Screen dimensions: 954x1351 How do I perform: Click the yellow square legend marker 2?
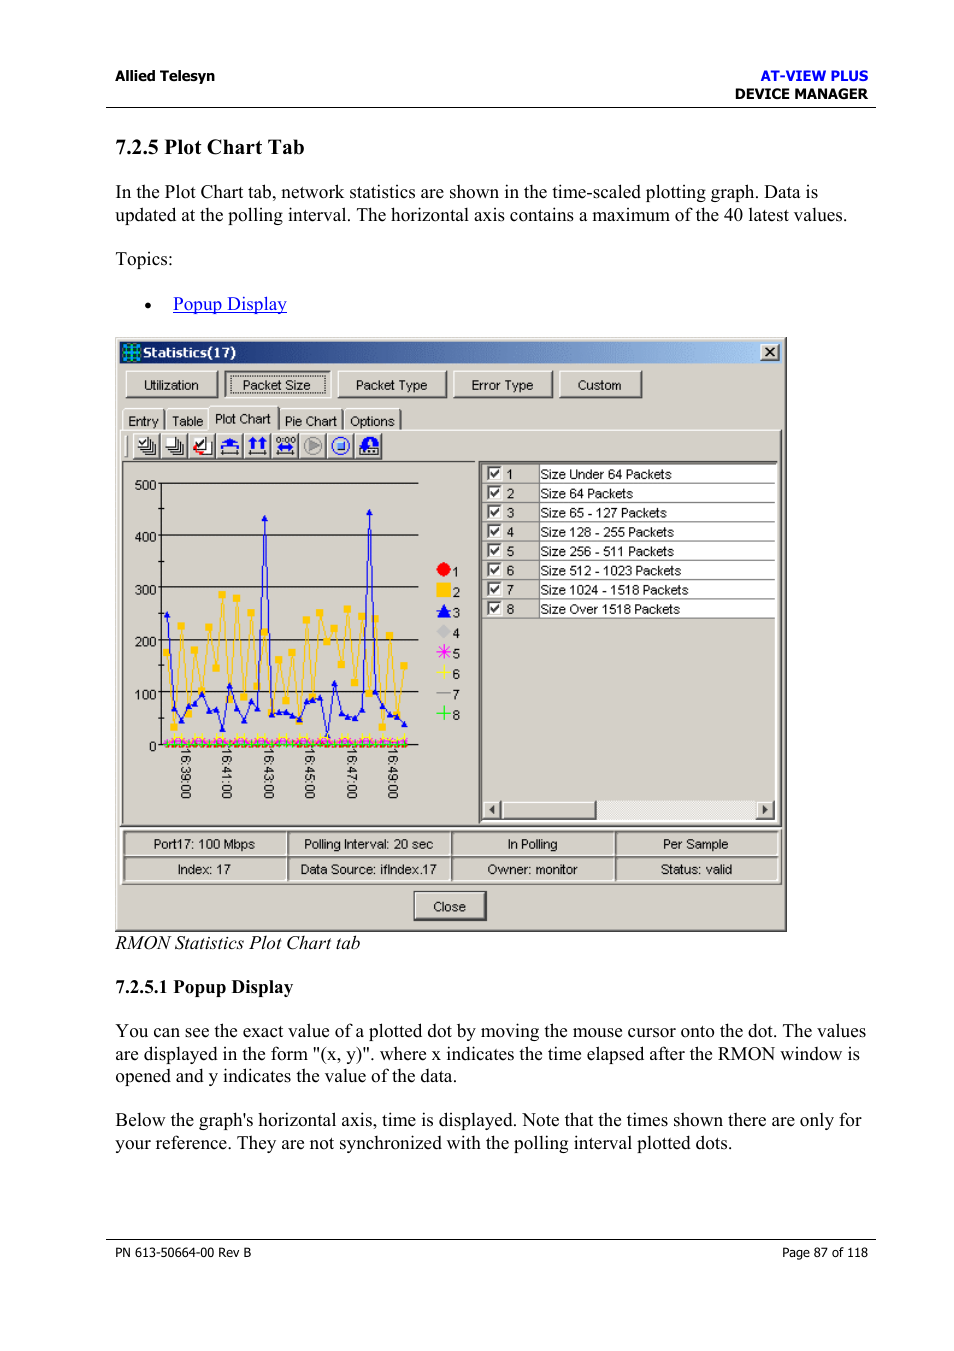[443, 590]
